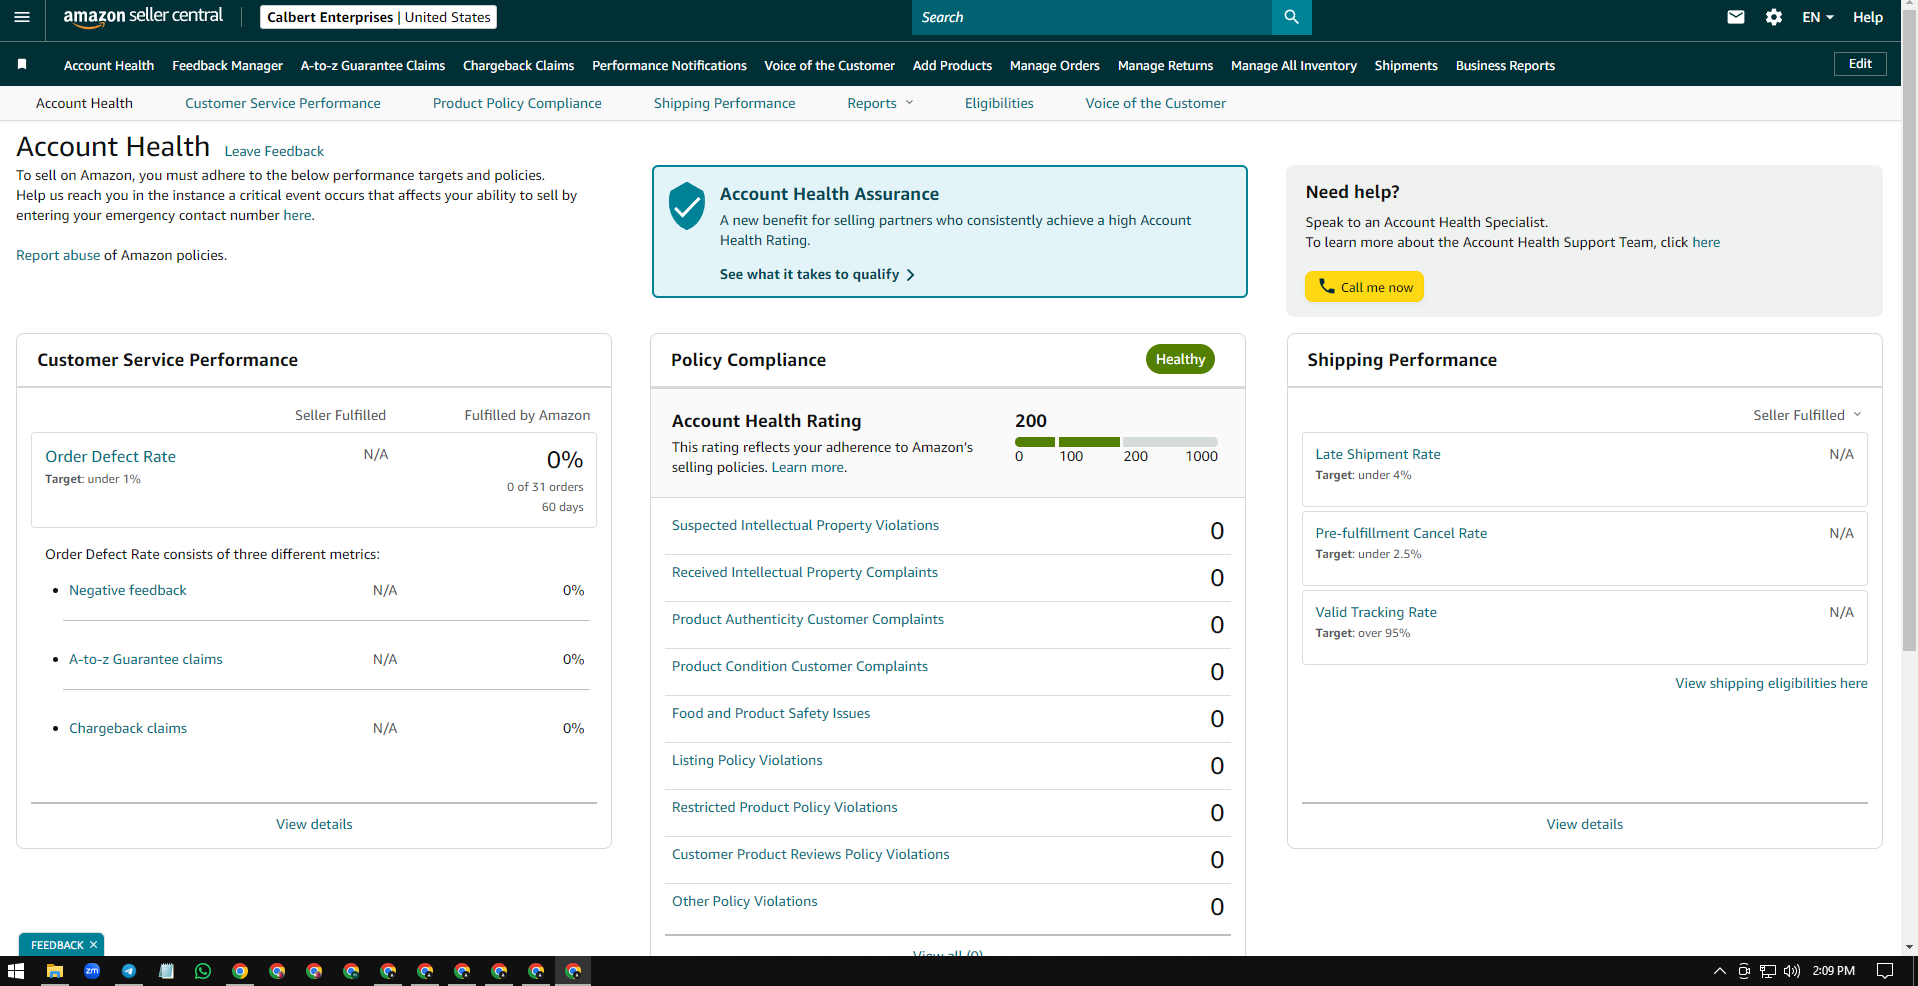Click the Amazon Seller Central logo
1918x986 pixels.
click(143, 17)
